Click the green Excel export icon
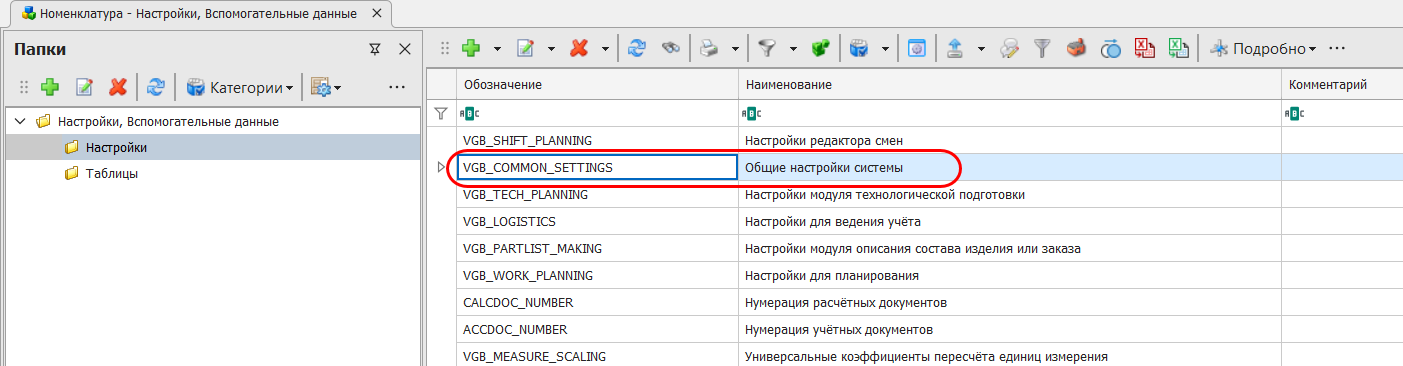Screen dimensions: 1403x366 click(x=1179, y=48)
